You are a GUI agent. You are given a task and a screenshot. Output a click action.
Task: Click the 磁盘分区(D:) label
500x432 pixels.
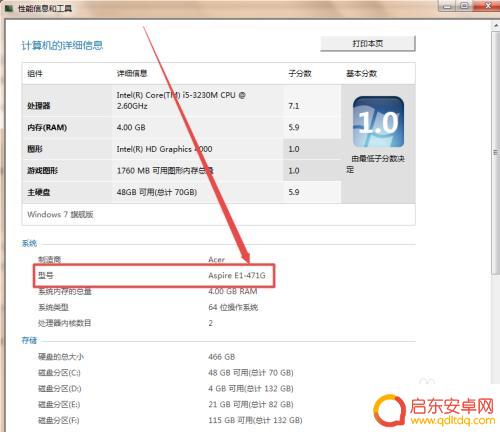pyautogui.click(x=60, y=389)
